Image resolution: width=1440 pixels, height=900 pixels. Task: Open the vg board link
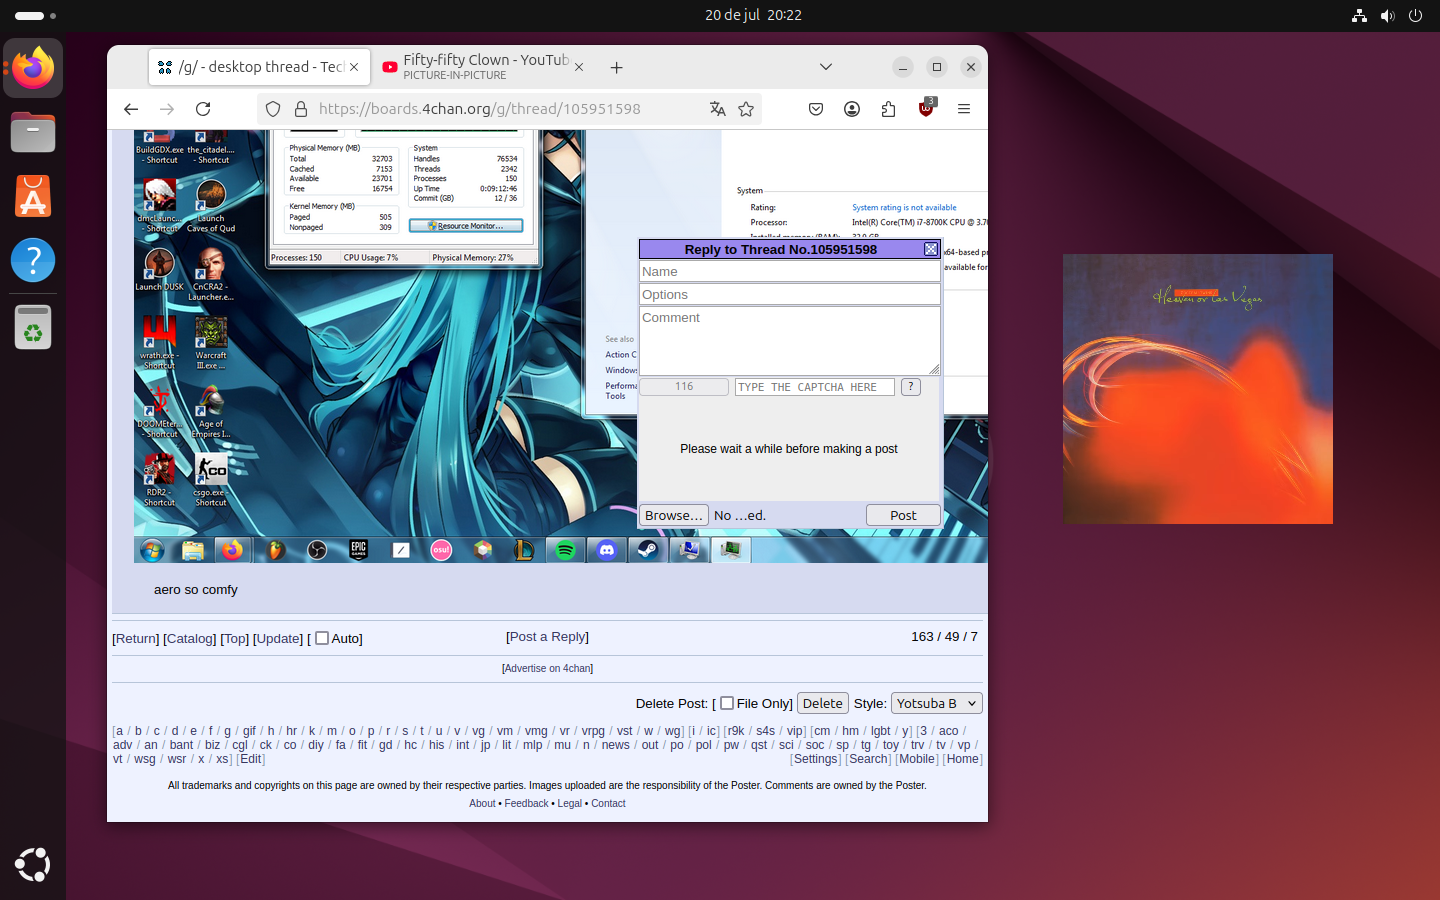coord(478,731)
